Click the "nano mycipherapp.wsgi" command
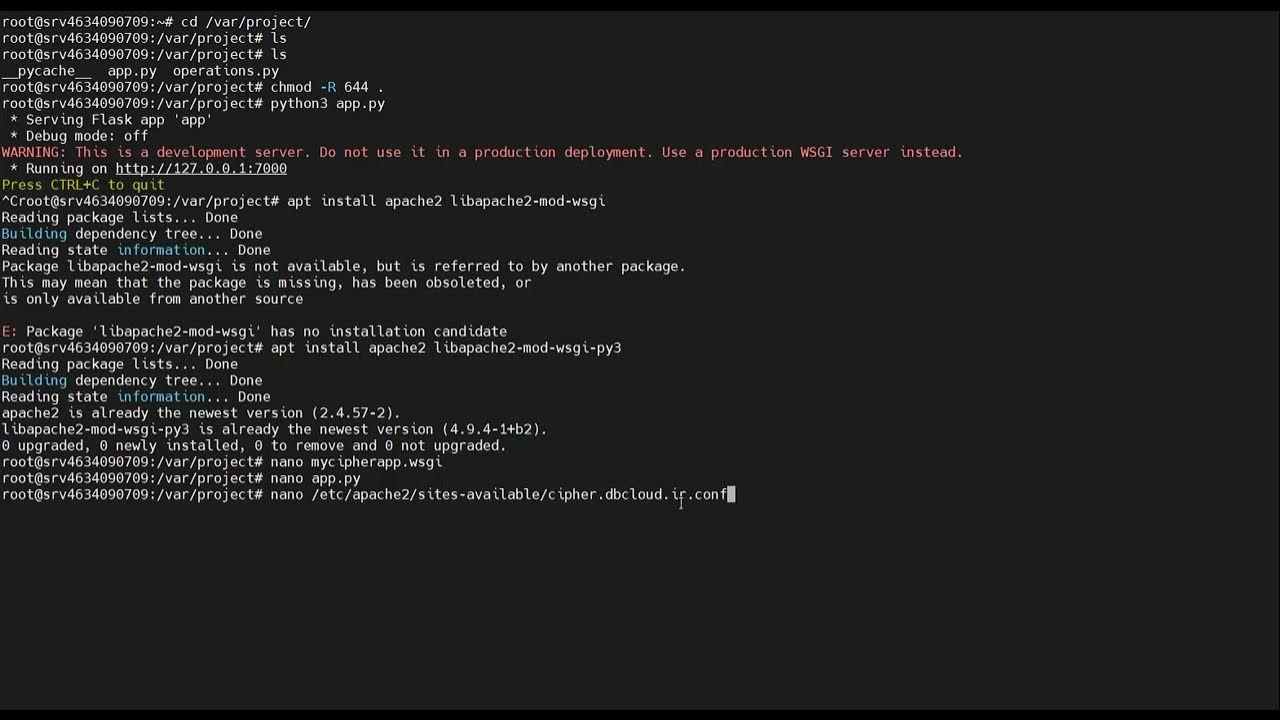Image resolution: width=1280 pixels, height=720 pixels. tap(356, 462)
